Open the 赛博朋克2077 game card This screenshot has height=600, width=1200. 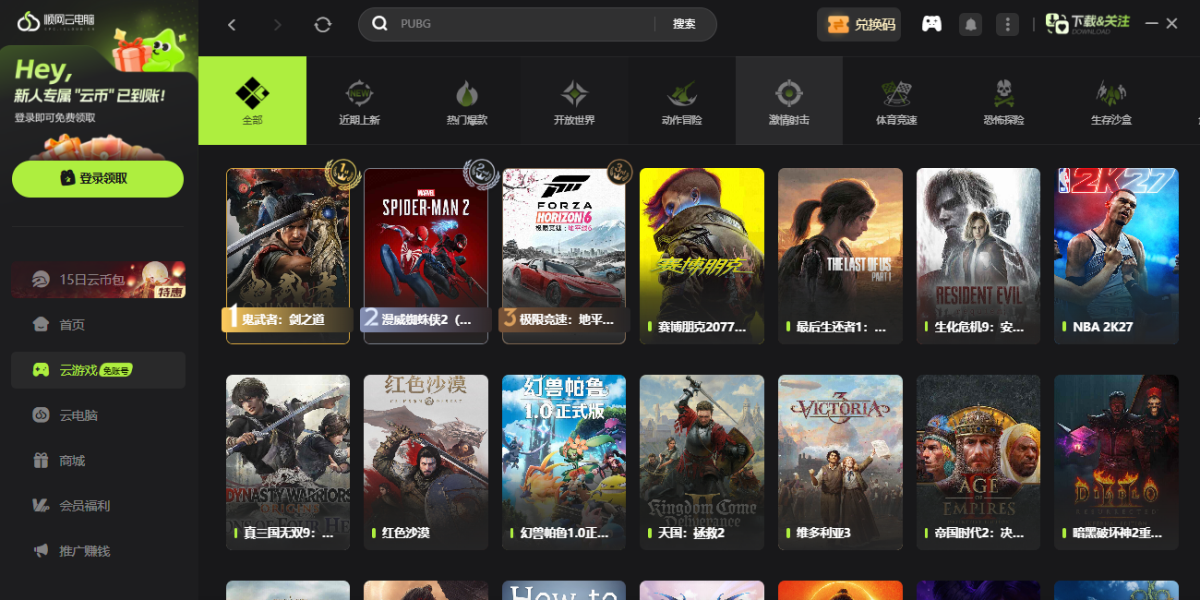click(702, 256)
